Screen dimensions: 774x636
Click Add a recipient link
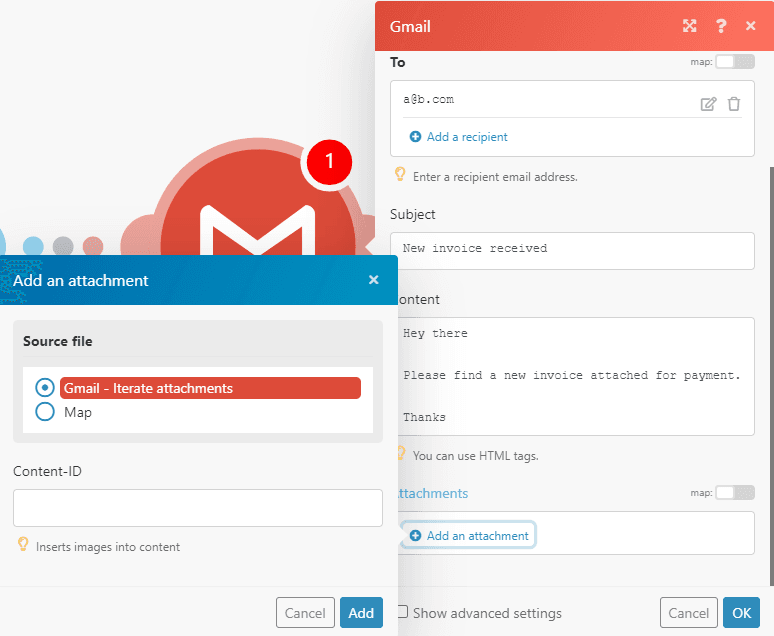(x=458, y=137)
